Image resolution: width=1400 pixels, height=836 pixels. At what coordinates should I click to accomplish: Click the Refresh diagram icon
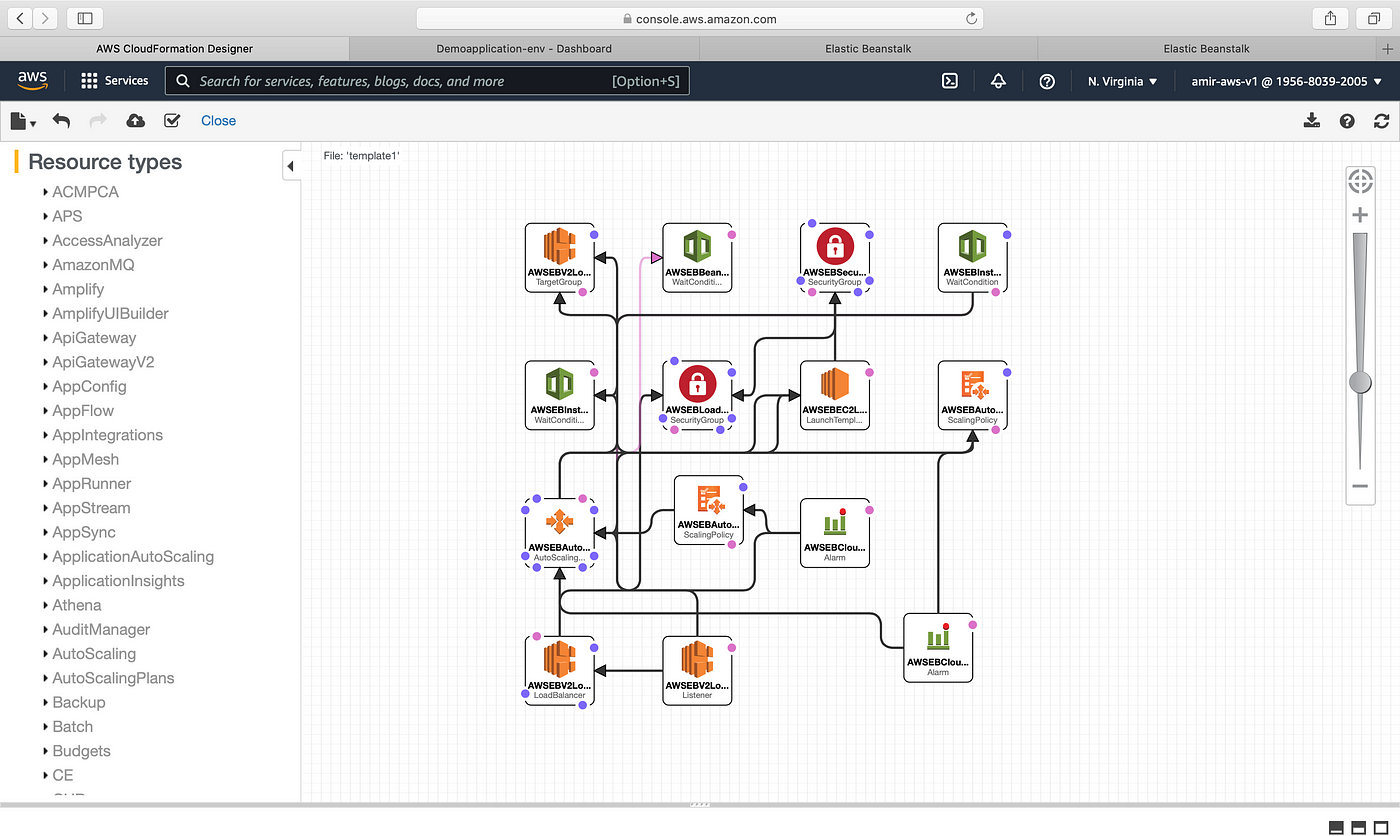point(1382,121)
